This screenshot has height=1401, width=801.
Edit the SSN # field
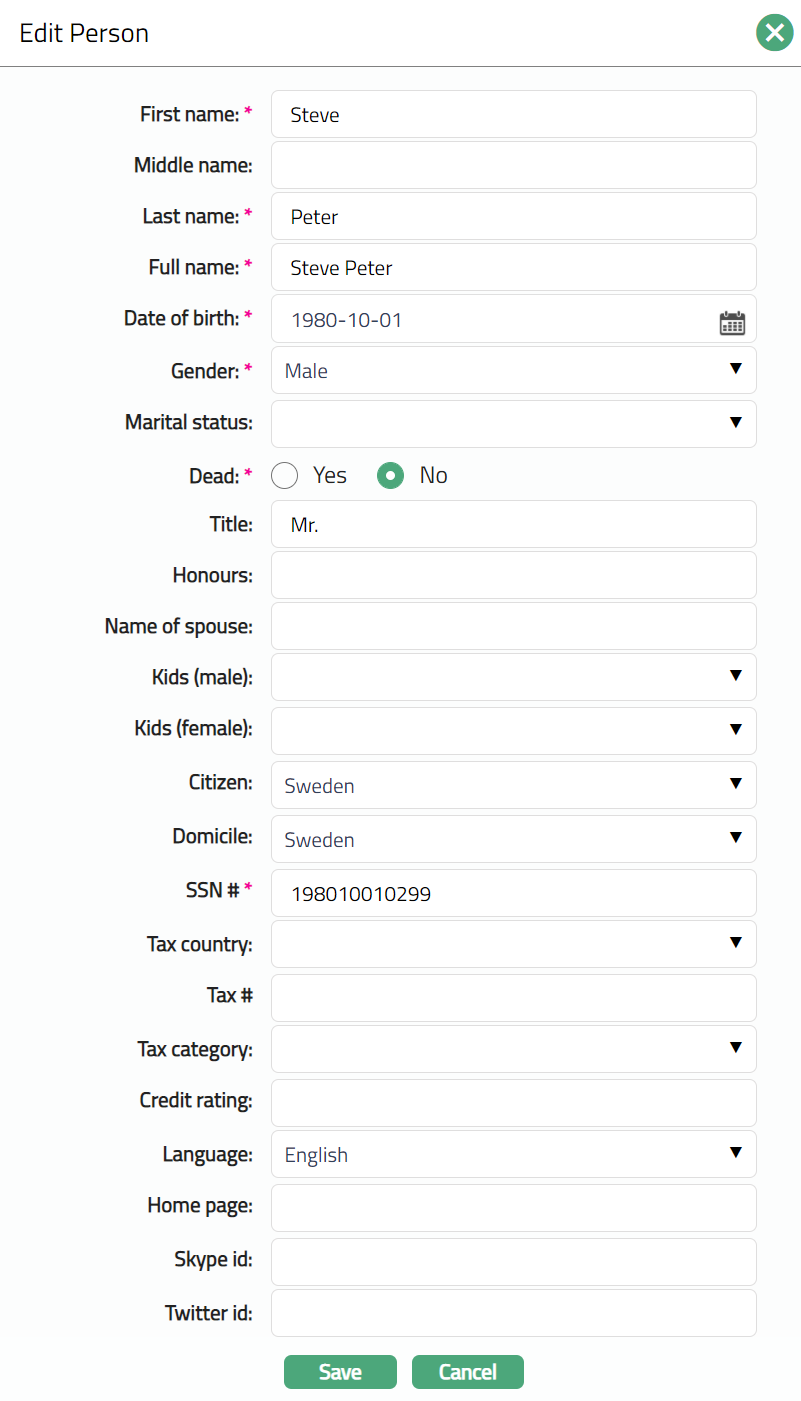pyautogui.click(x=513, y=893)
